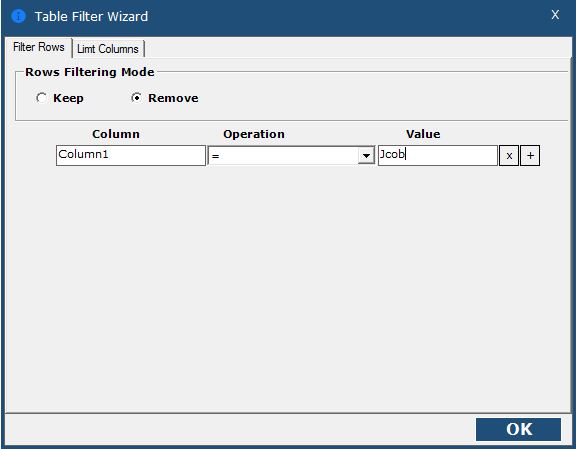This screenshot has height=449, width=576.
Task: Close the Table Filter Wizard dialog
Action: 555,15
